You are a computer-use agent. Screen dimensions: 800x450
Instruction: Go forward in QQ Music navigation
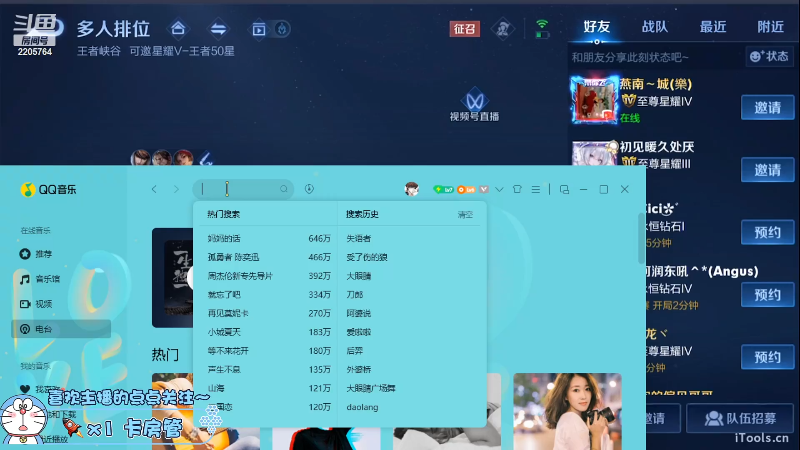coord(177,189)
